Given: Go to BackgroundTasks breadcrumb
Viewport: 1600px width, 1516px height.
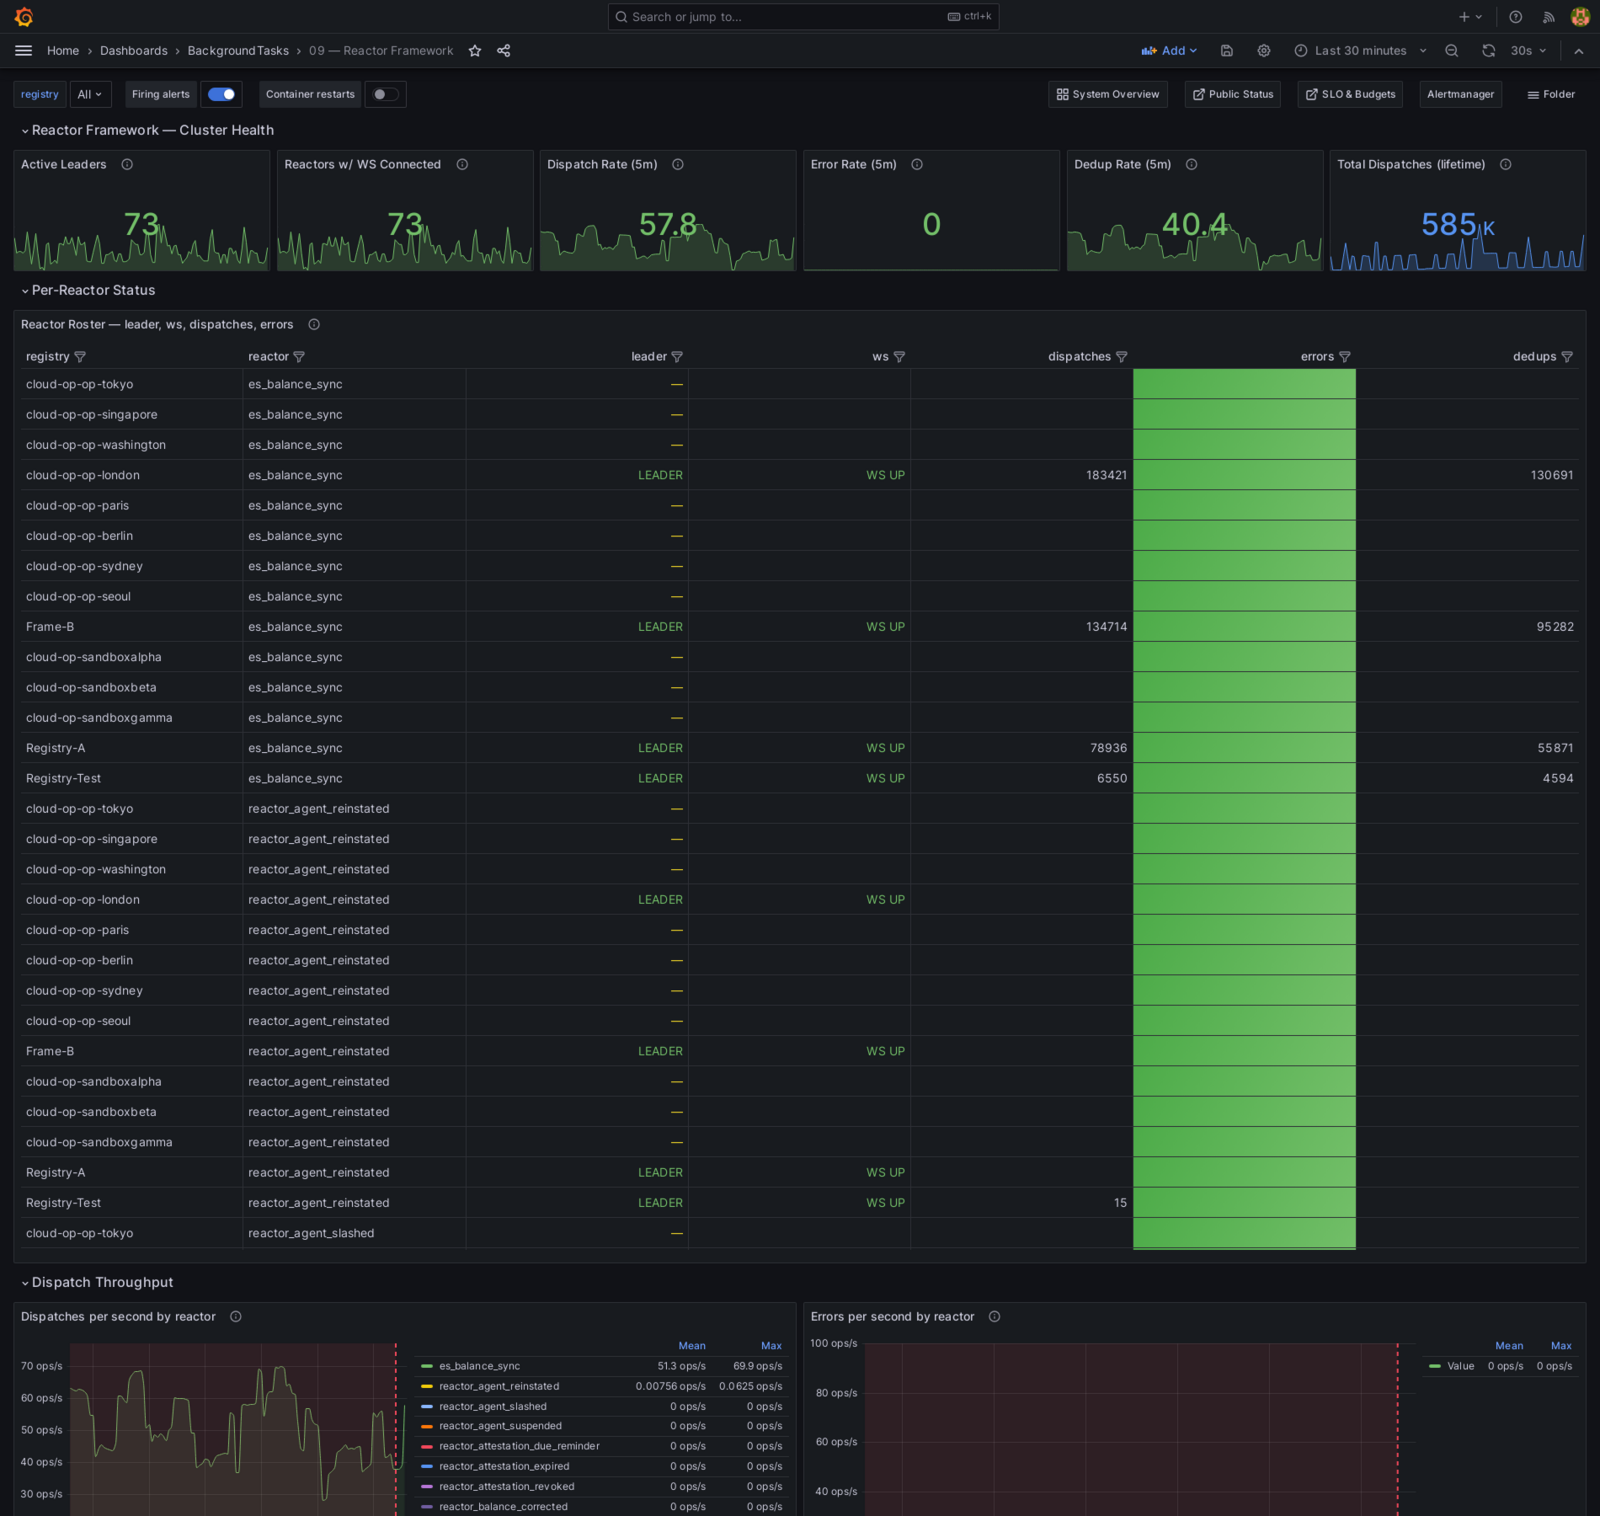Looking at the screenshot, I should click(x=238, y=51).
